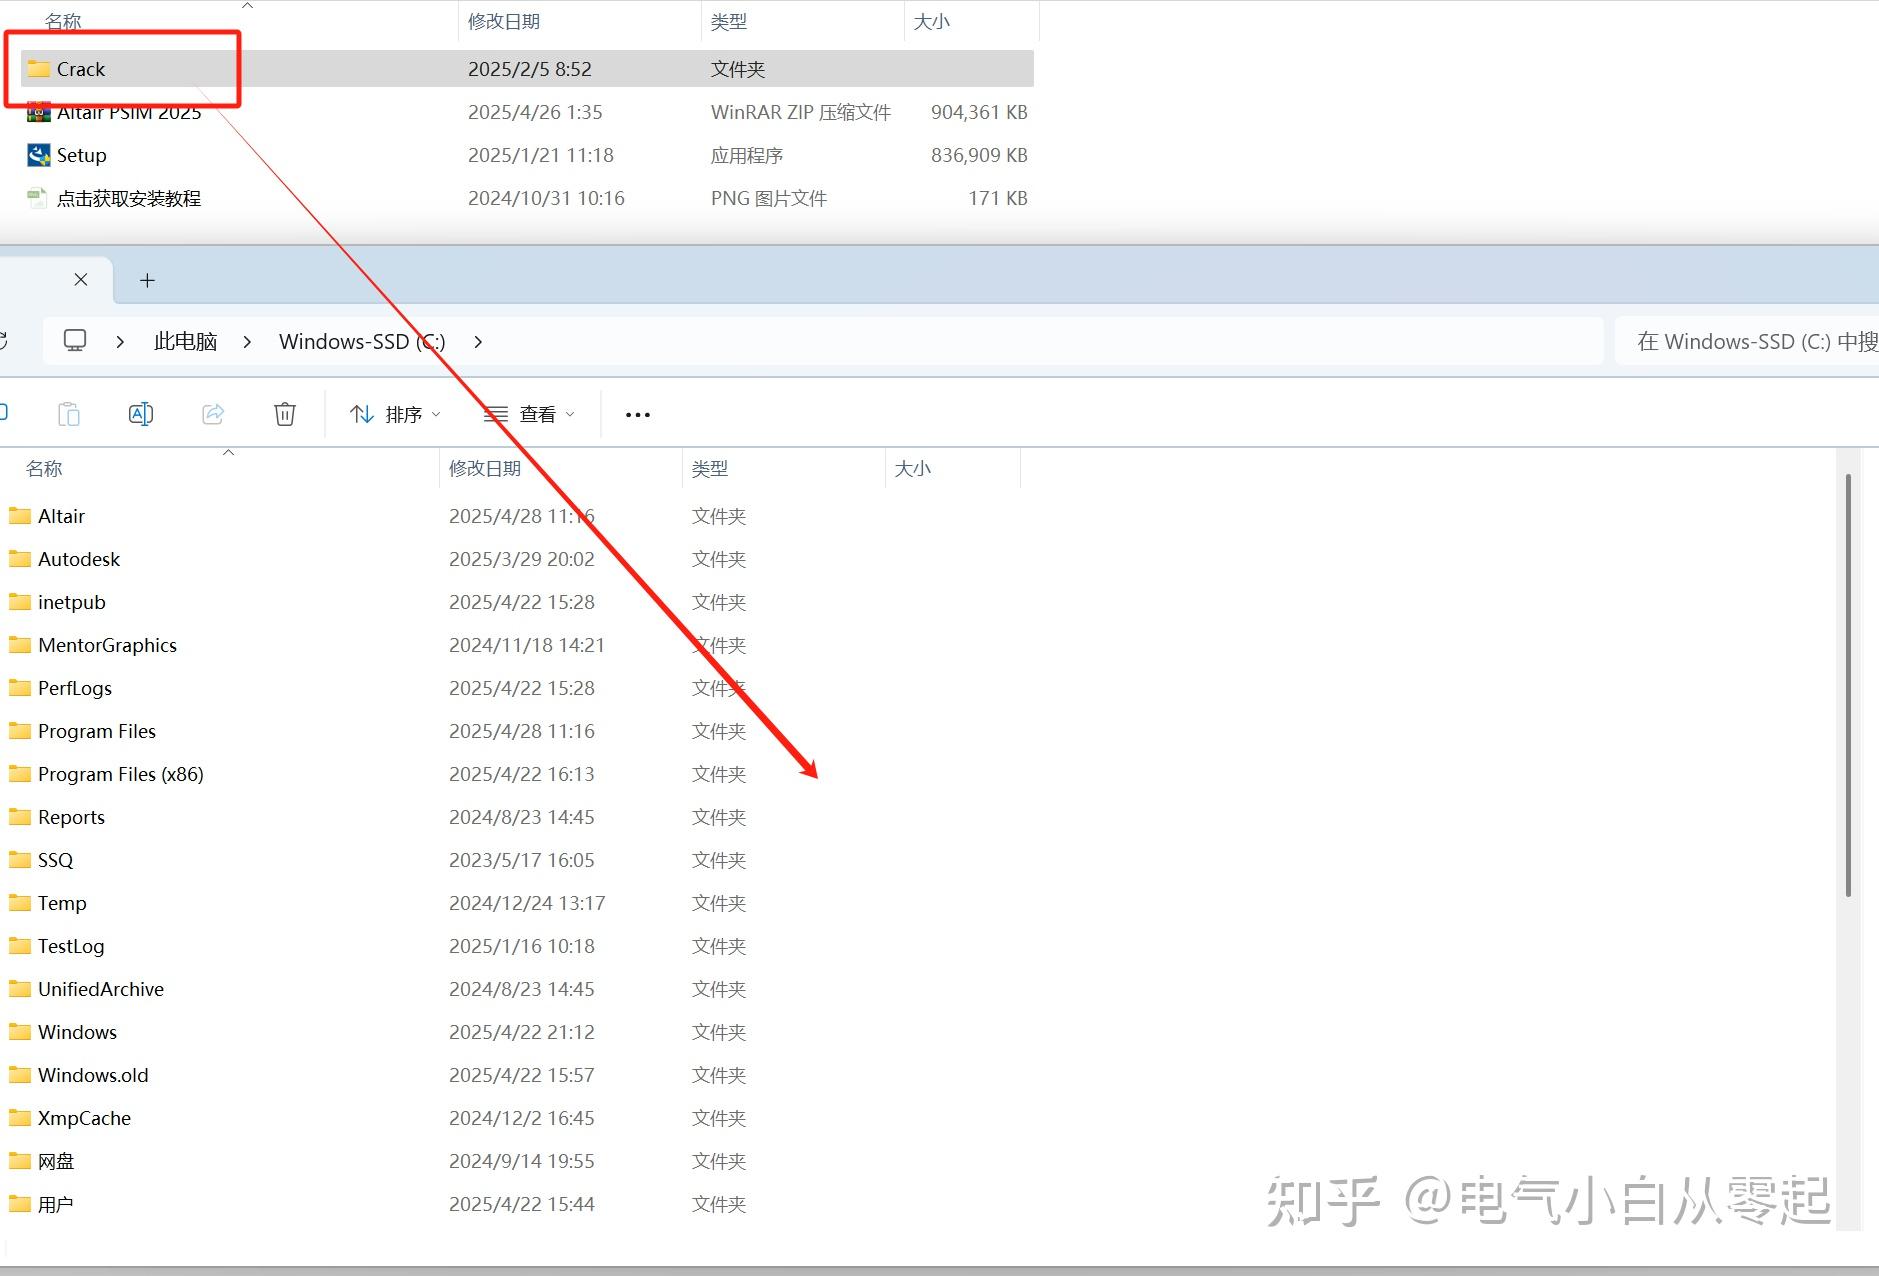Open the Windows.old folder
Viewport: 1879px width, 1276px height.
92,1074
